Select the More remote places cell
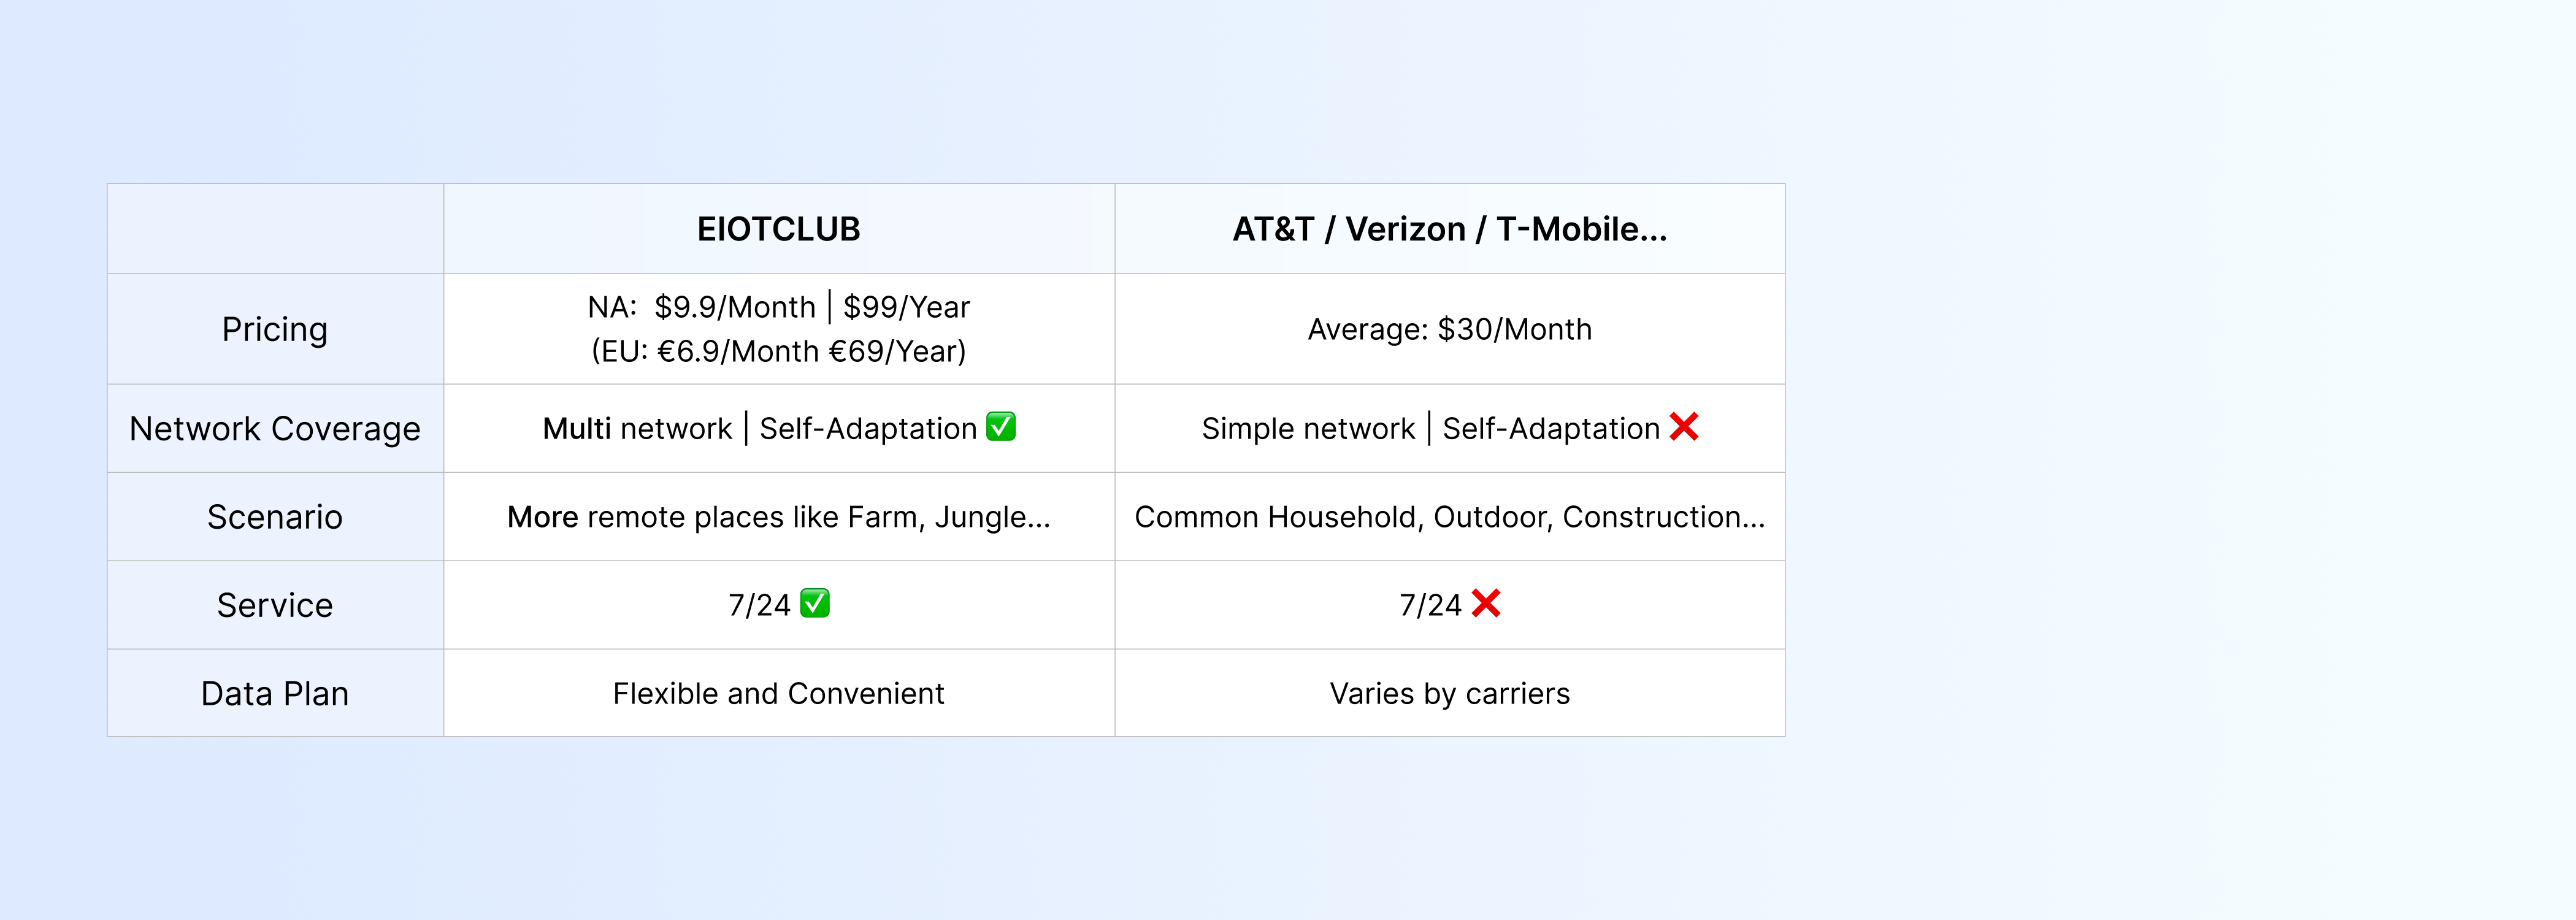 point(778,517)
